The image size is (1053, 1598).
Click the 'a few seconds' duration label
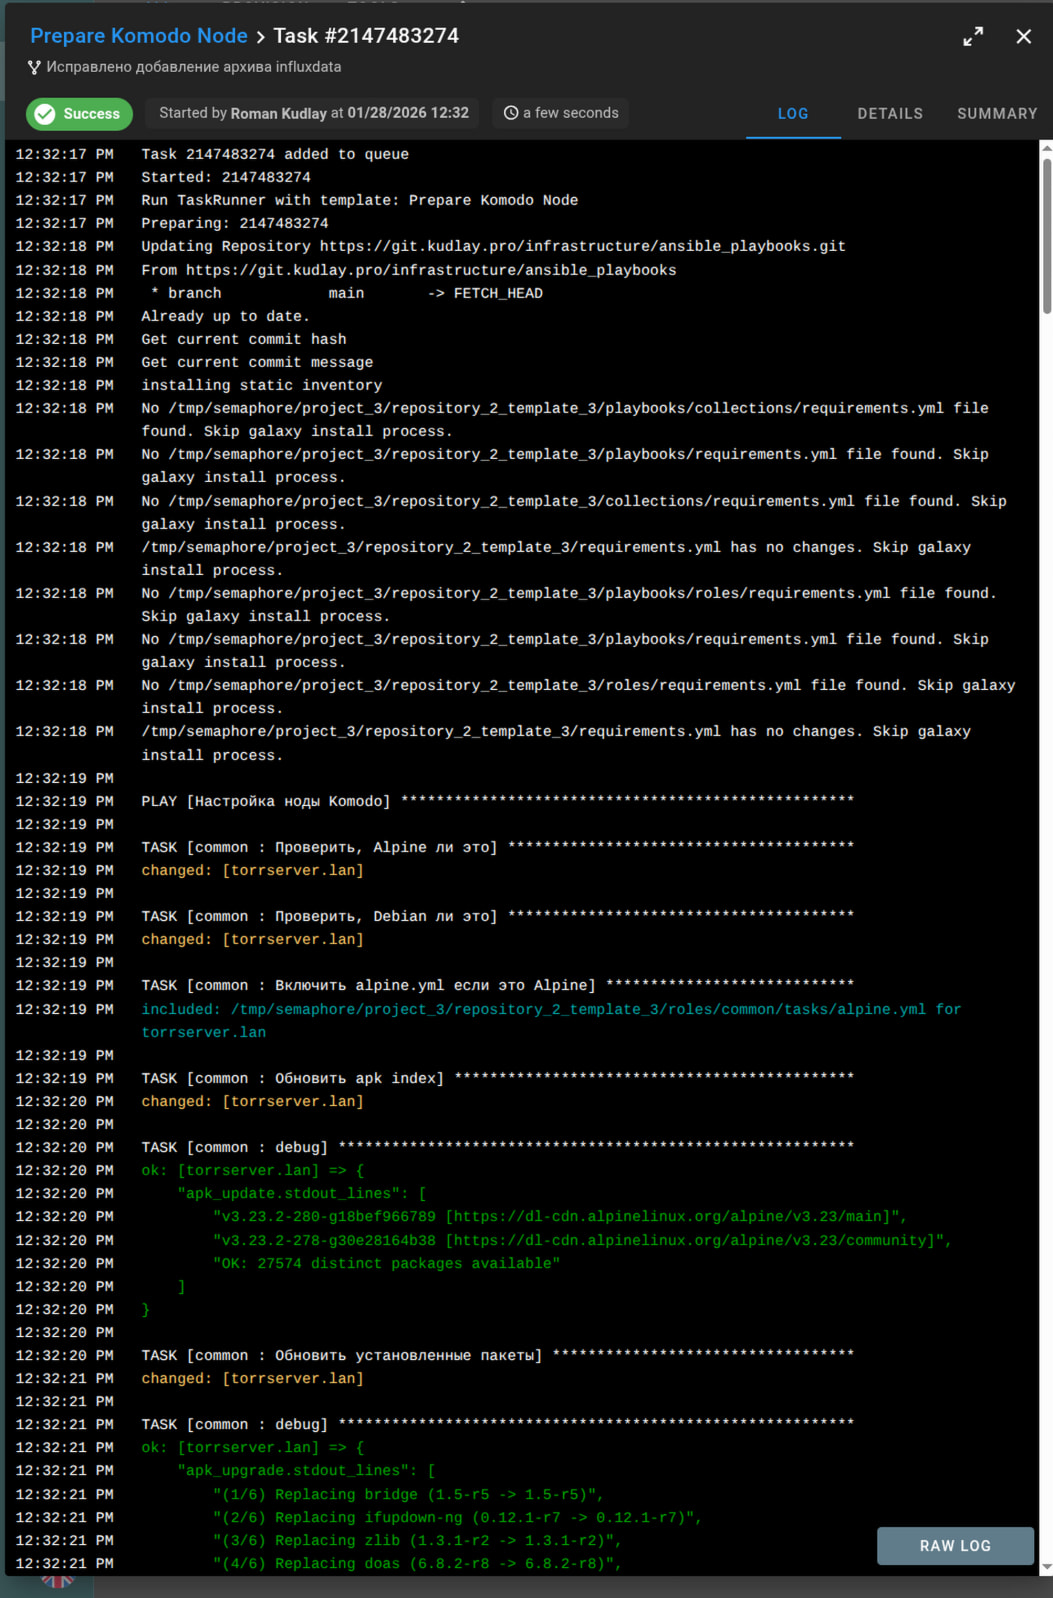(570, 113)
